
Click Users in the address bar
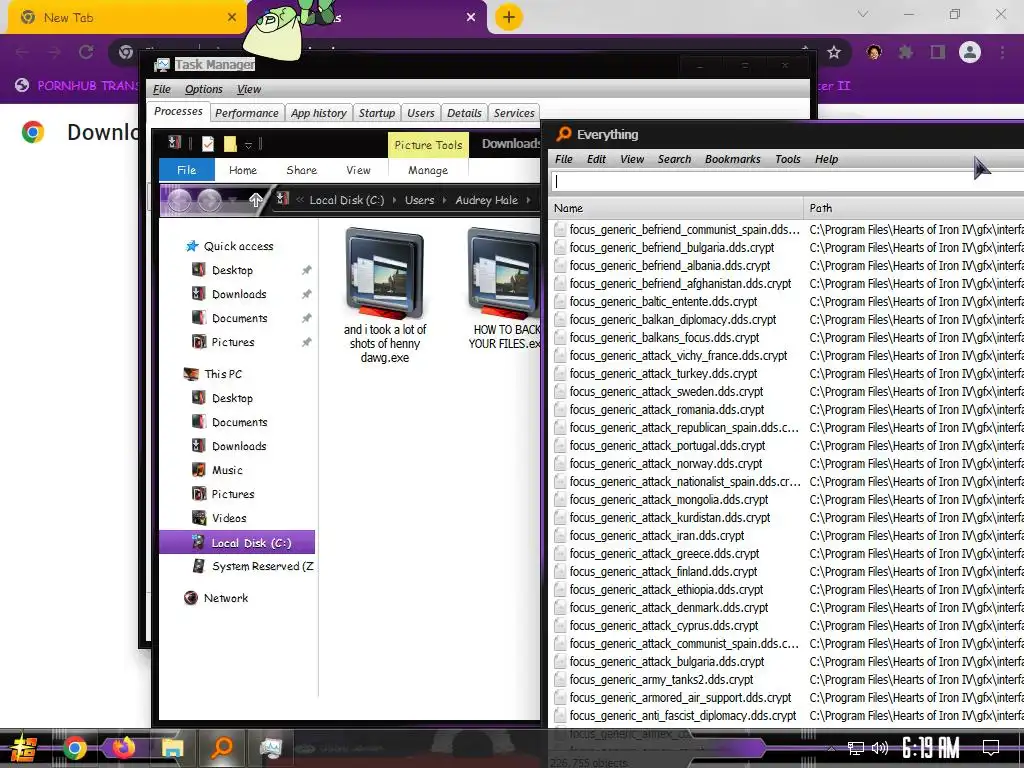(419, 200)
